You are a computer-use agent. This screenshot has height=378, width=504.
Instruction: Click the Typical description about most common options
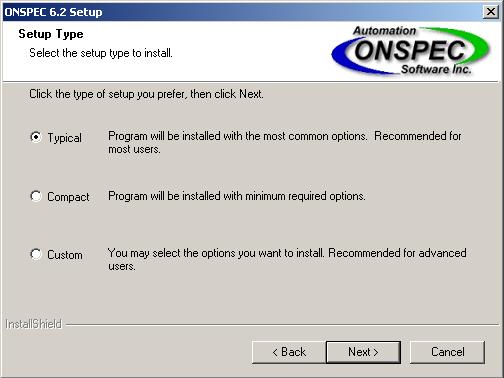click(x=285, y=142)
